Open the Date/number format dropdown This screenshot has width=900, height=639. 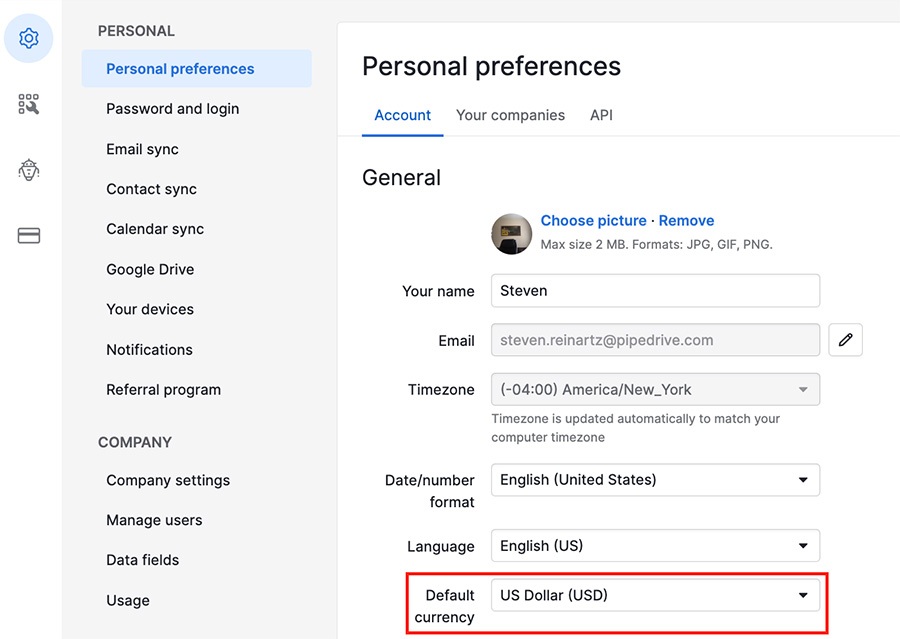tap(655, 480)
